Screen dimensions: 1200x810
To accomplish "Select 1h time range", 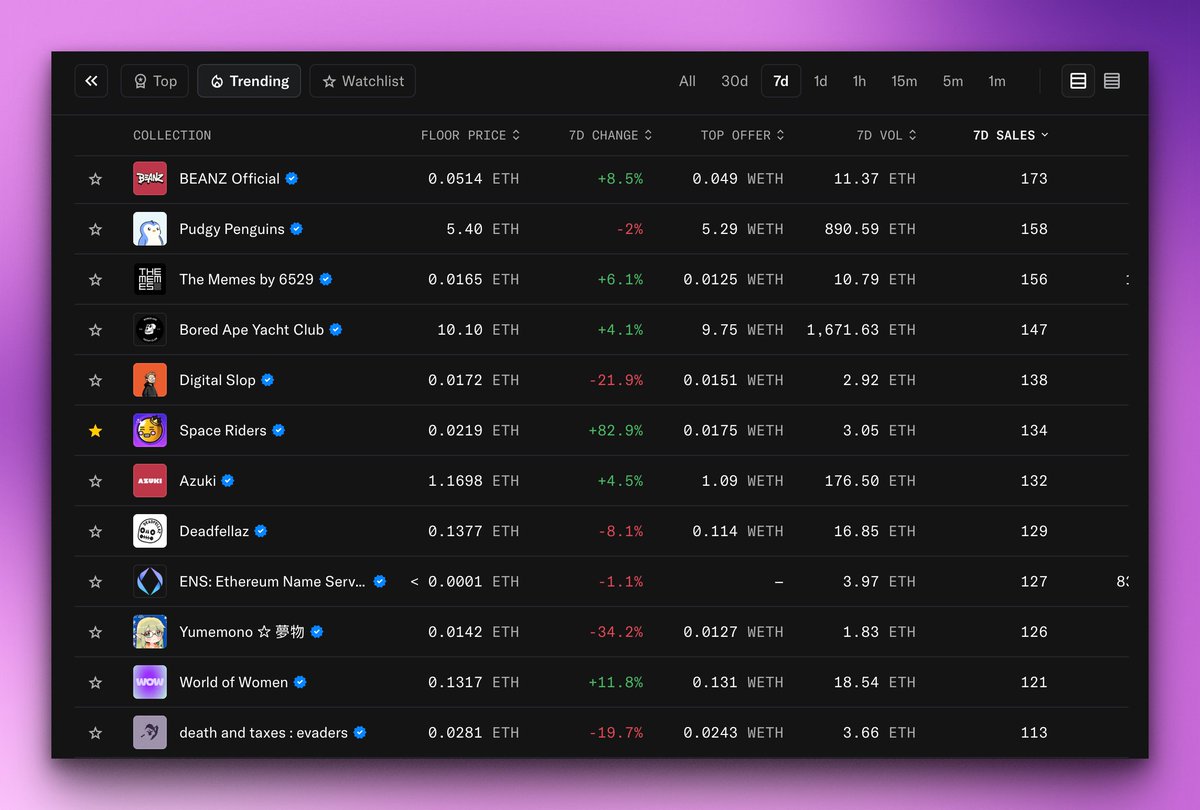I will coord(859,81).
